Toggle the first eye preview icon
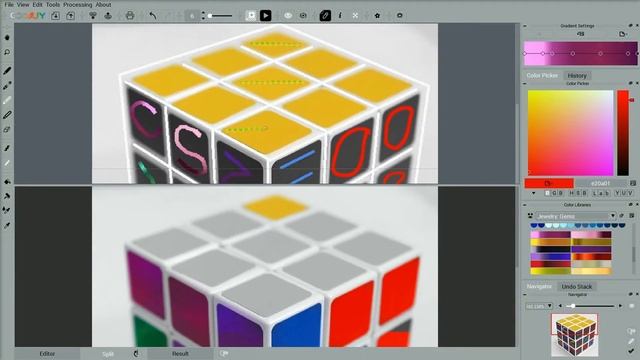Viewport: 640px width, 360px height. click(x=288, y=16)
